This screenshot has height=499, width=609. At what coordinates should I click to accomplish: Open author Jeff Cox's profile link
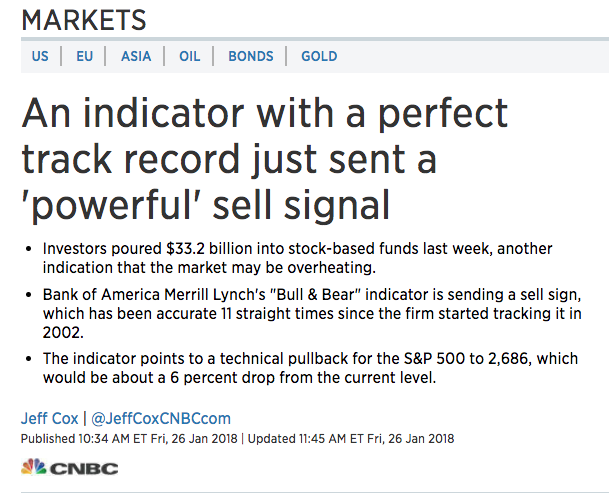(50, 418)
